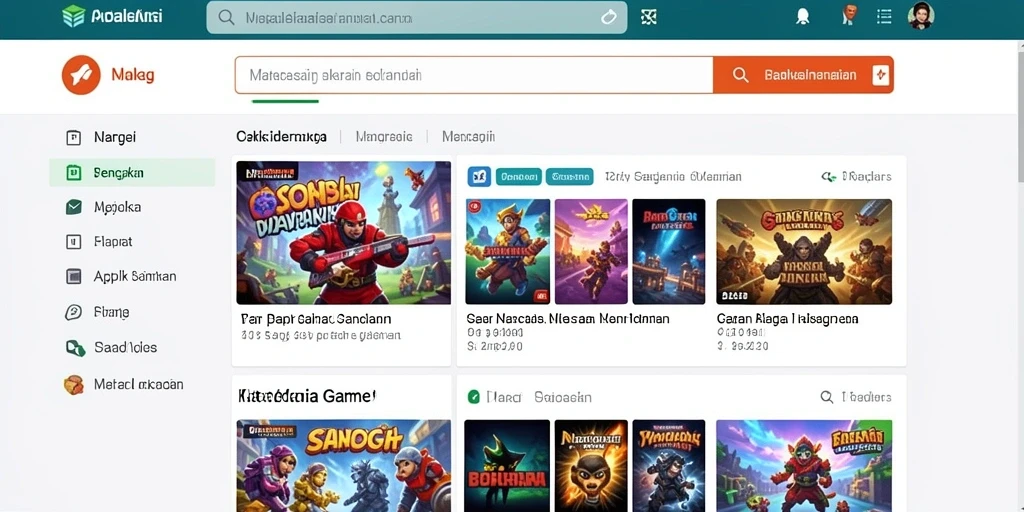This screenshot has width=1024, height=512.
Task: Click the Saadlcies sidebar label
Action: tap(125, 347)
